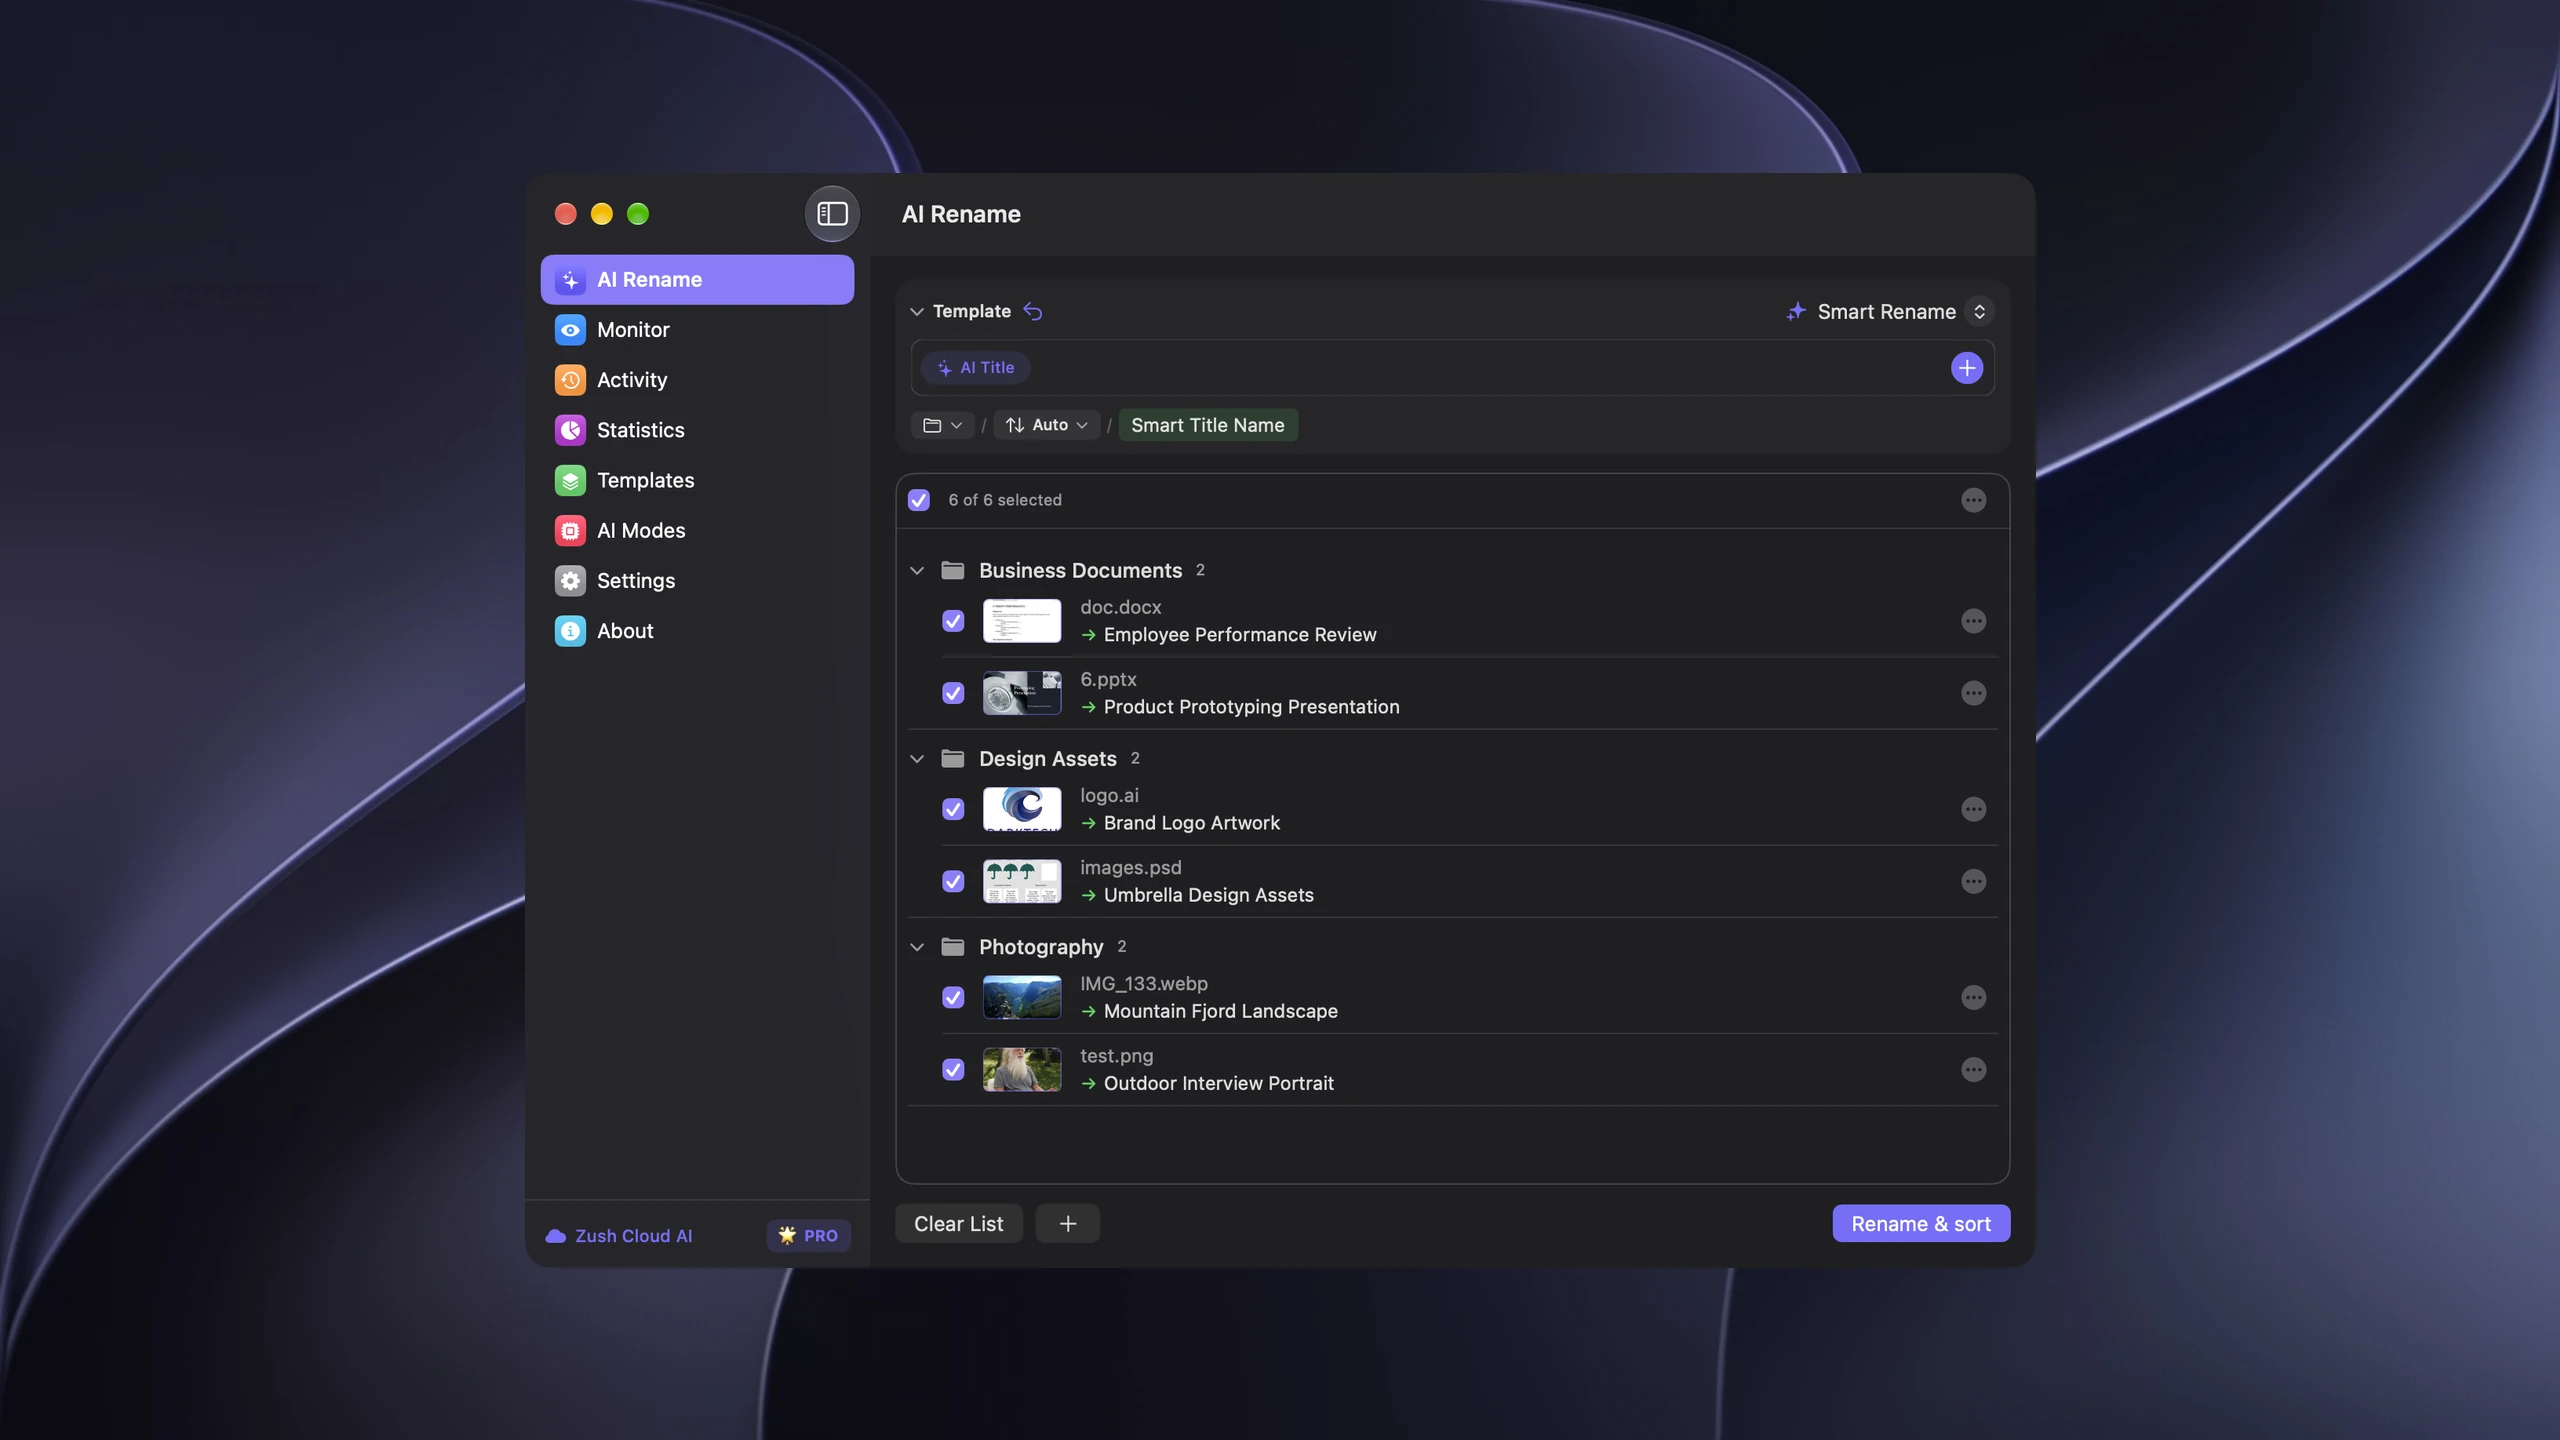Collapse the Photography group
This screenshot has width=2560, height=1440.
click(x=917, y=946)
